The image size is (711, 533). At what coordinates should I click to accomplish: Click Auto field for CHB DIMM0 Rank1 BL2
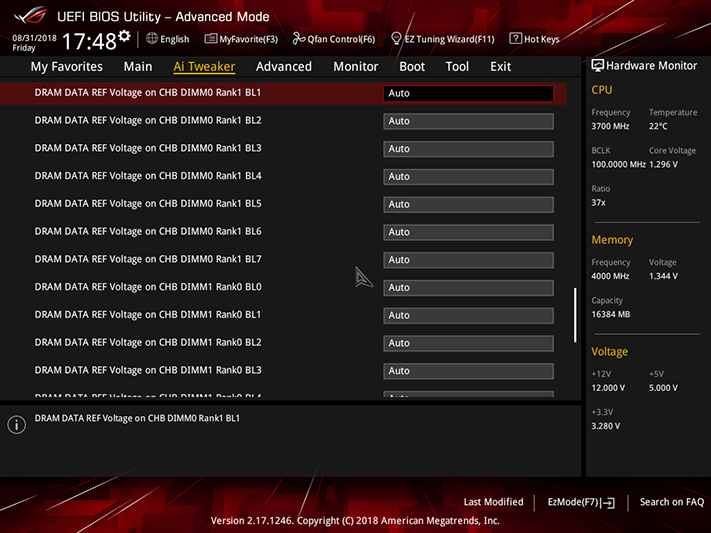click(468, 121)
